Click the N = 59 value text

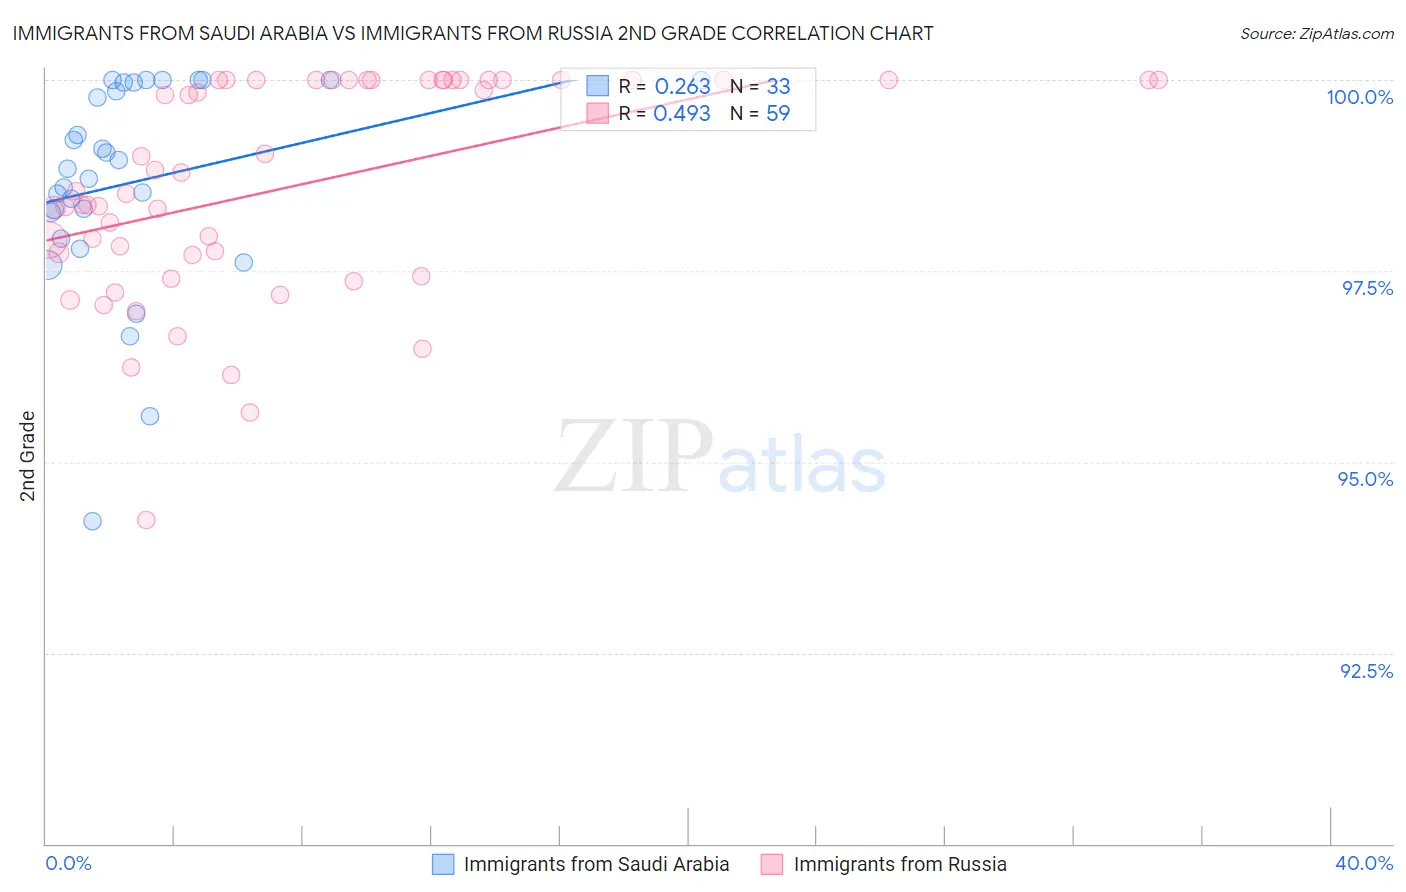point(760,113)
